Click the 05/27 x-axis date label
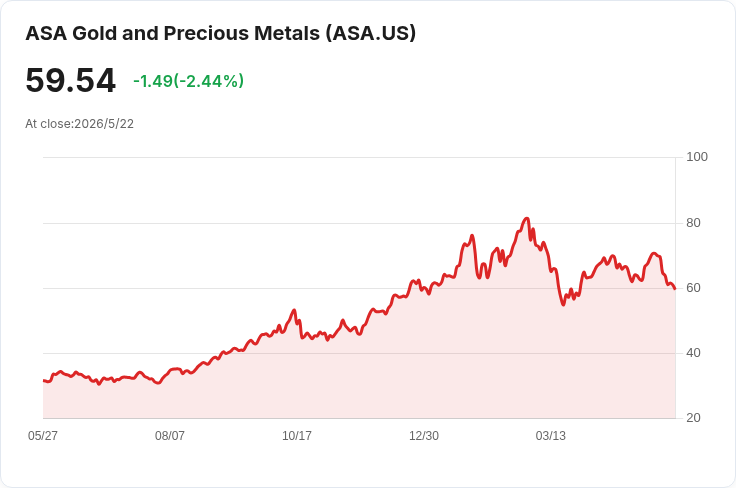The image size is (736, 488). point(43,435)
